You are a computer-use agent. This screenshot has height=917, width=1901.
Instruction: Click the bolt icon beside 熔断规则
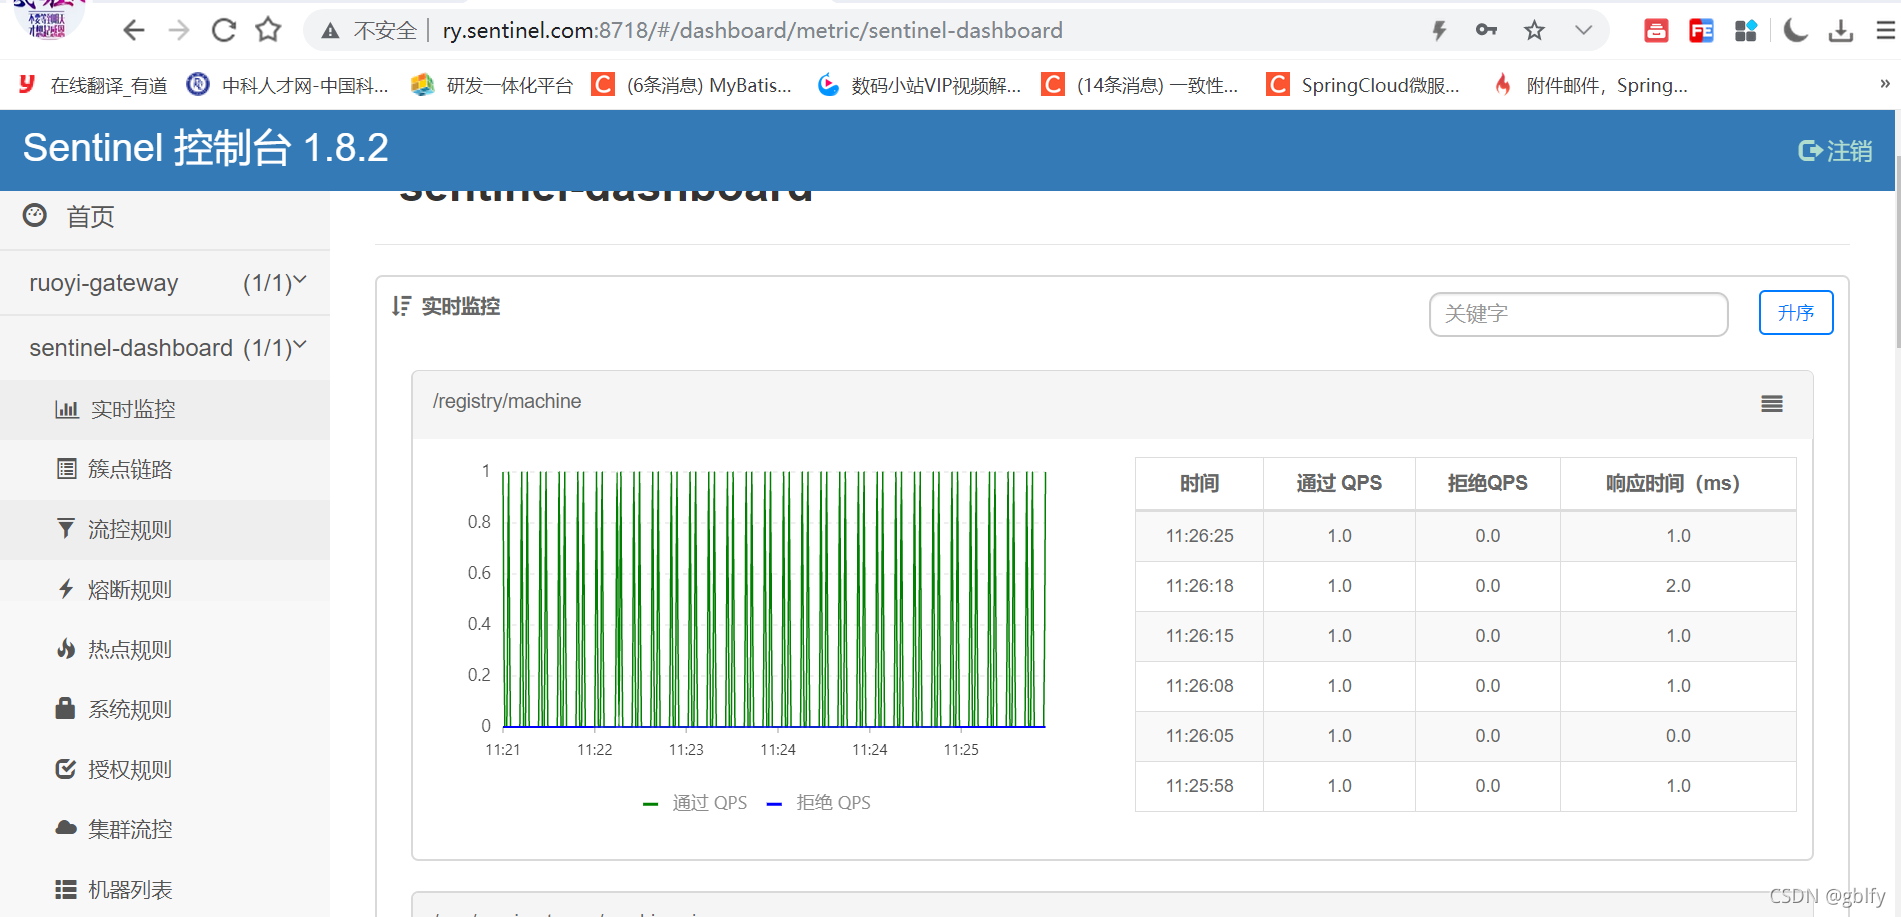(66, 589)
